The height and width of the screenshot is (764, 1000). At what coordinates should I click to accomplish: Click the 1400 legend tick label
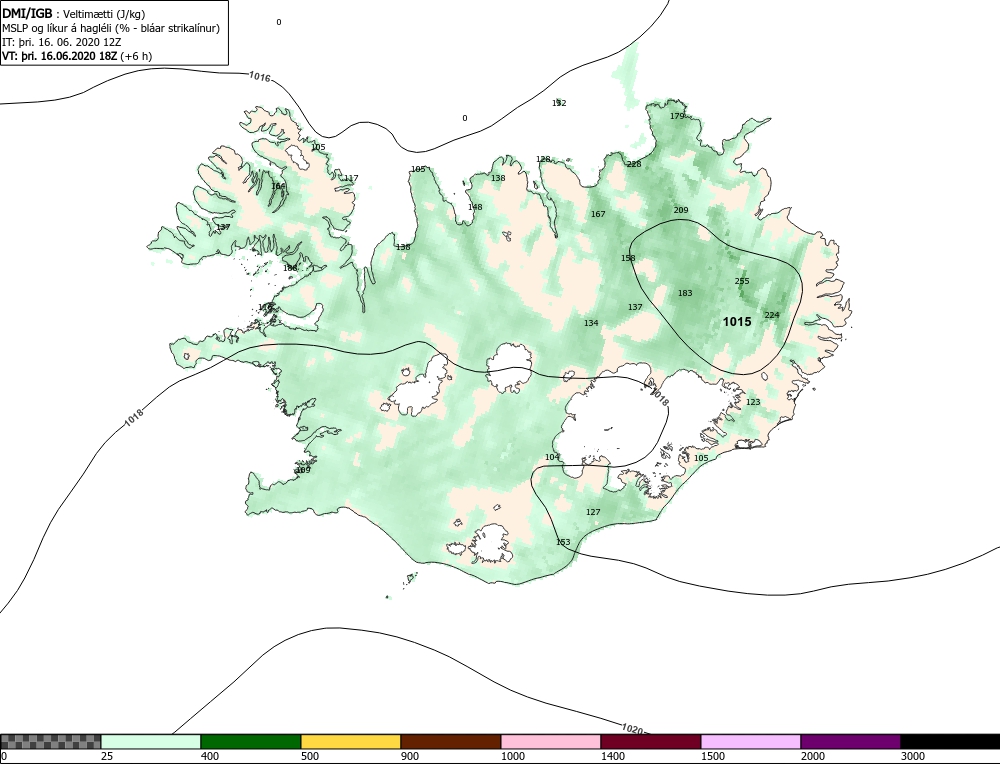click(613, 756)
